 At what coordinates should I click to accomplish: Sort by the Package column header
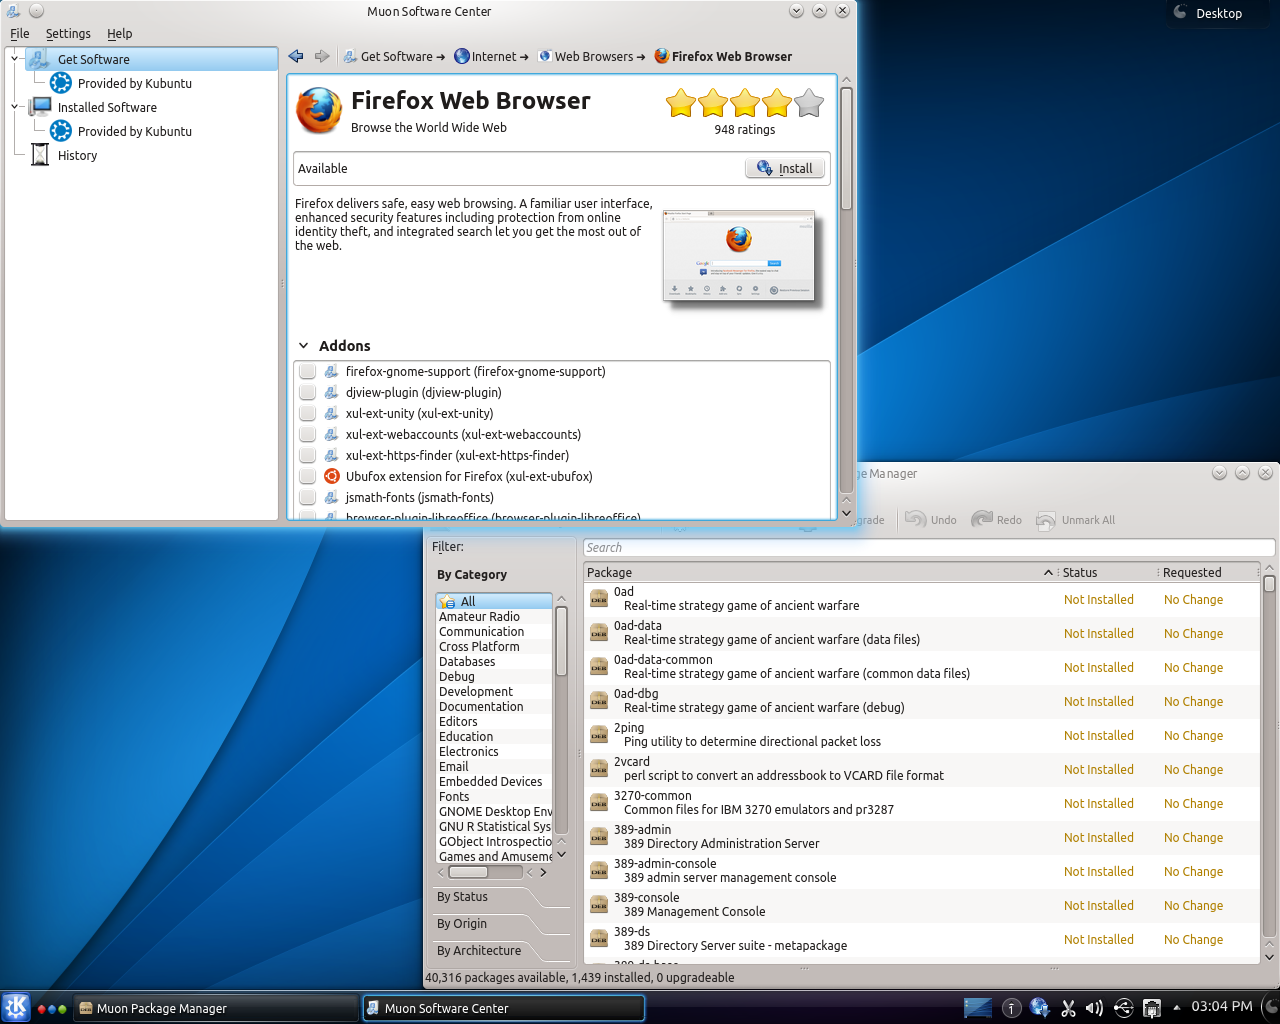pyautogui.click(x=820, y=573)
